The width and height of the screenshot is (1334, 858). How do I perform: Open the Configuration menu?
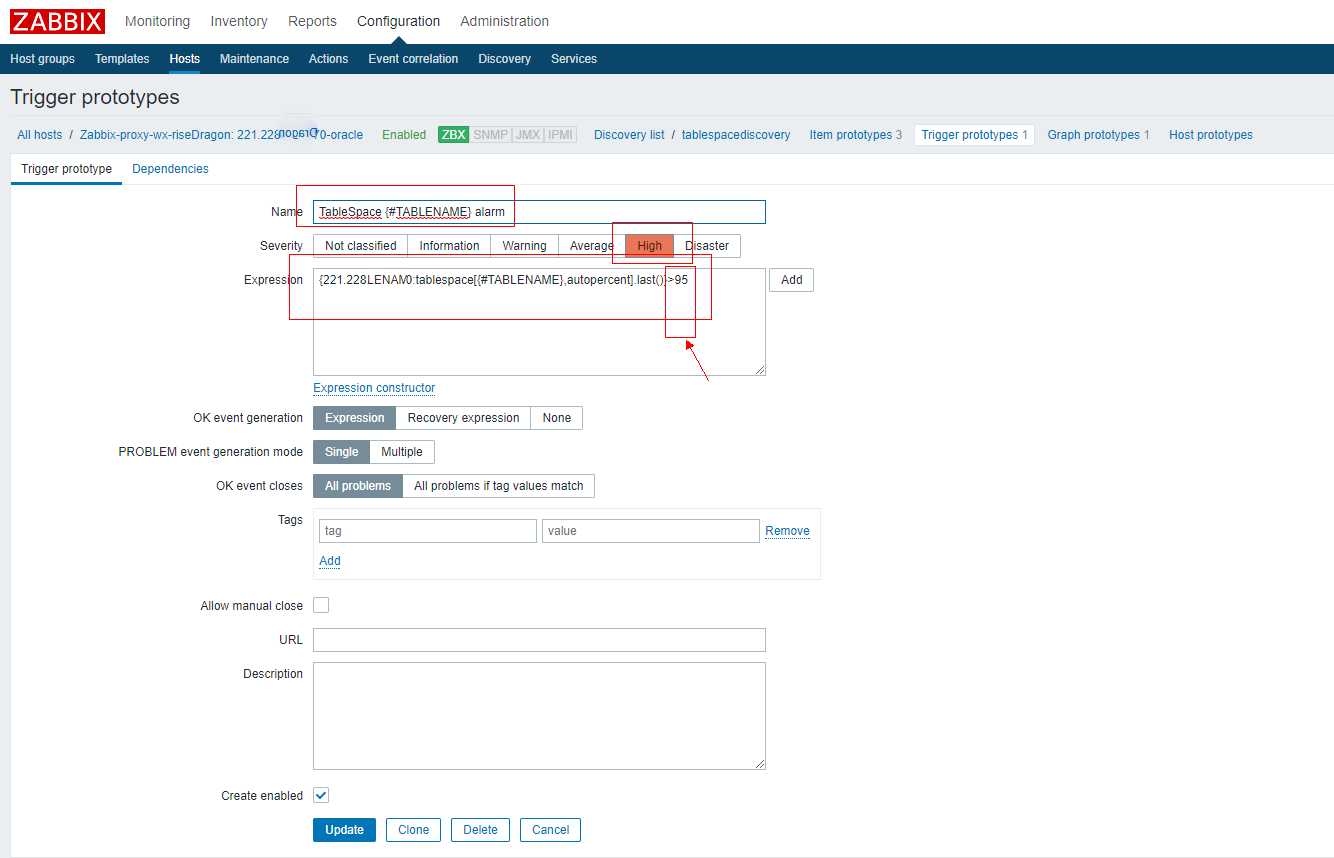398,21
